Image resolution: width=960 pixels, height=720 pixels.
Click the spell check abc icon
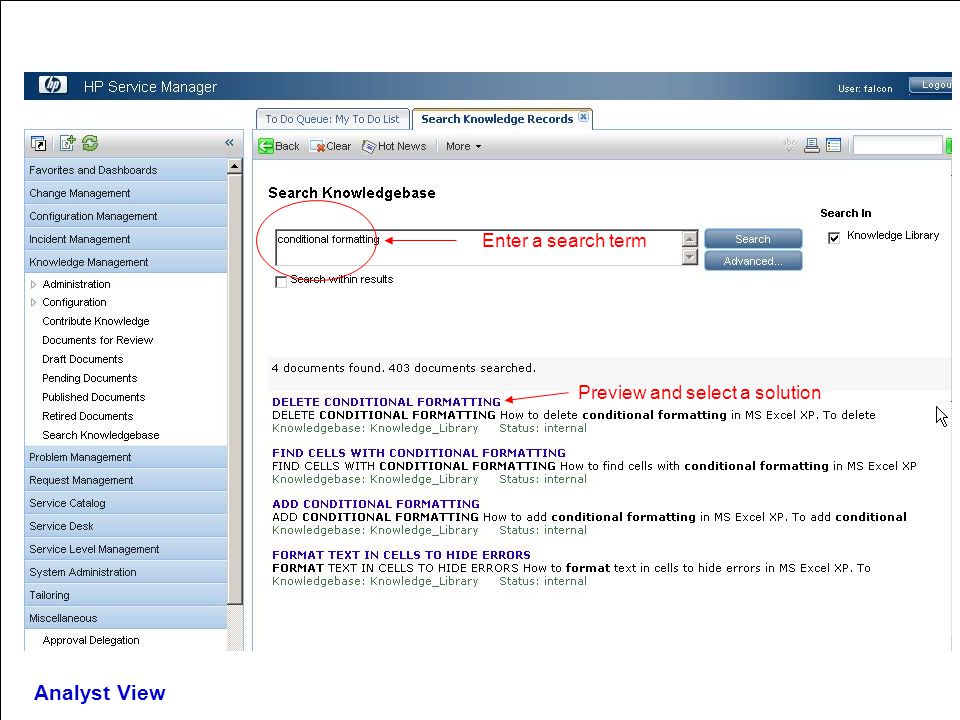pos(789,145)
